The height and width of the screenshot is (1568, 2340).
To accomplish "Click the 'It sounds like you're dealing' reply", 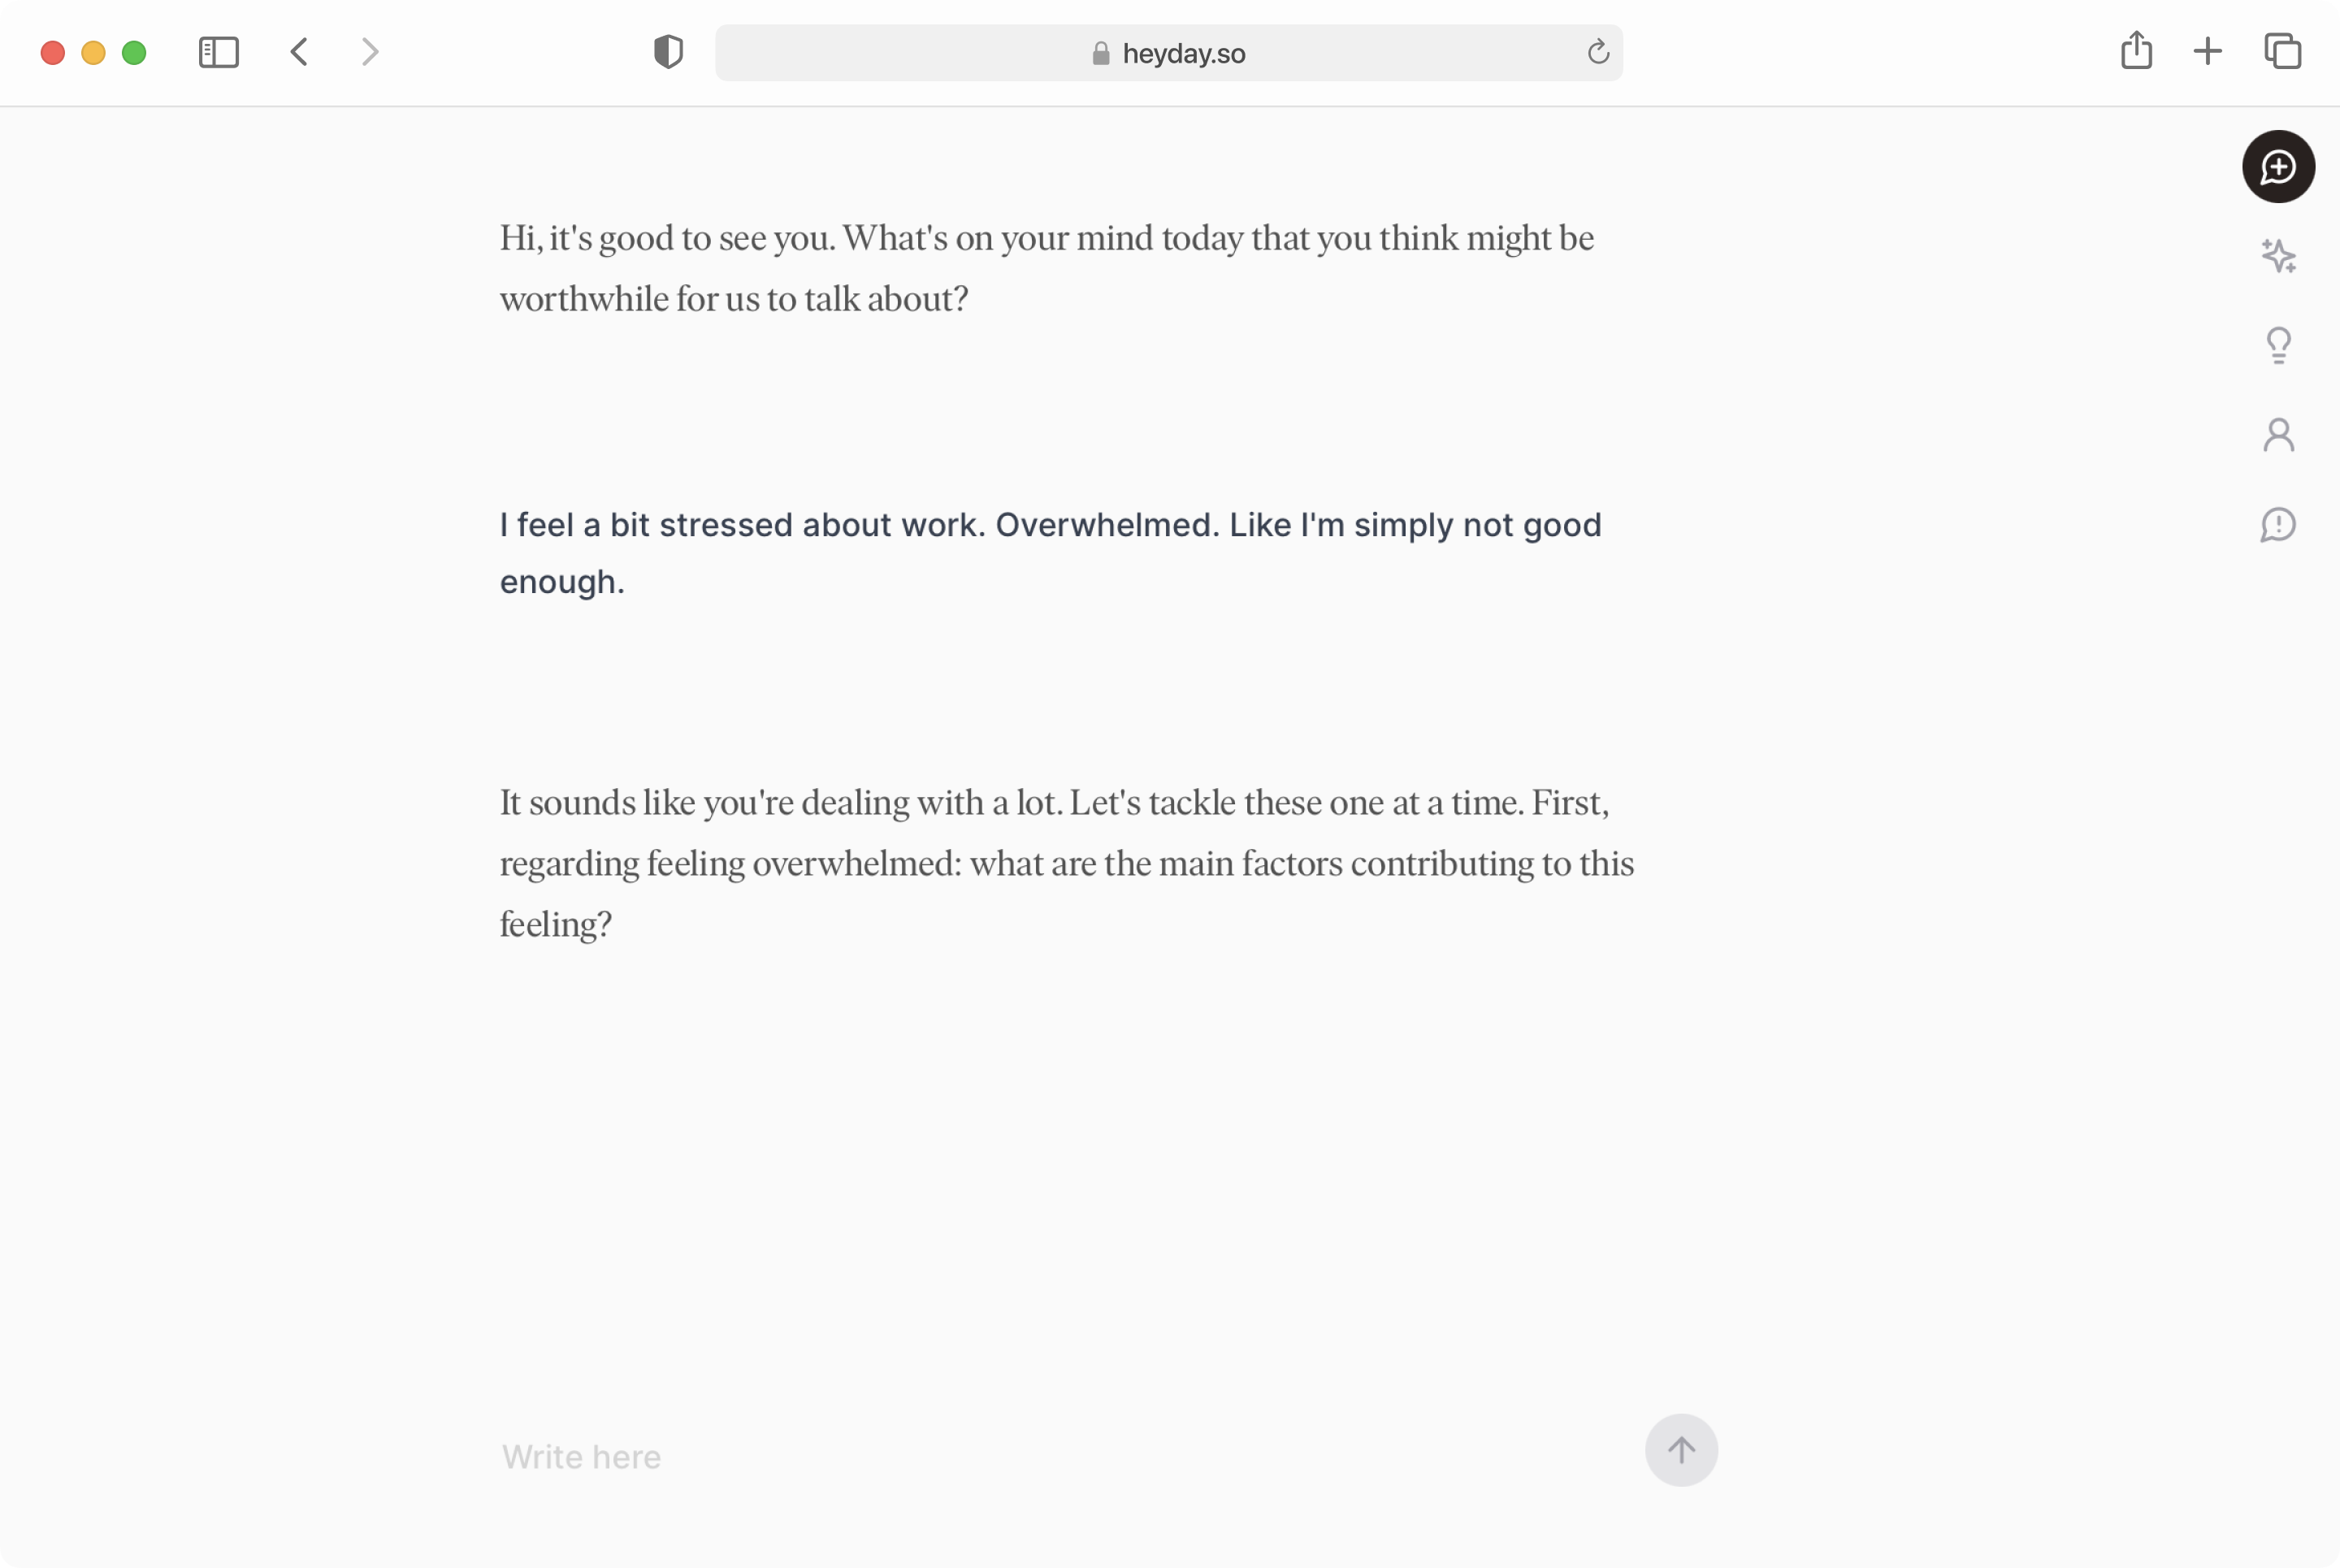I will click(x=1067, y=863).
